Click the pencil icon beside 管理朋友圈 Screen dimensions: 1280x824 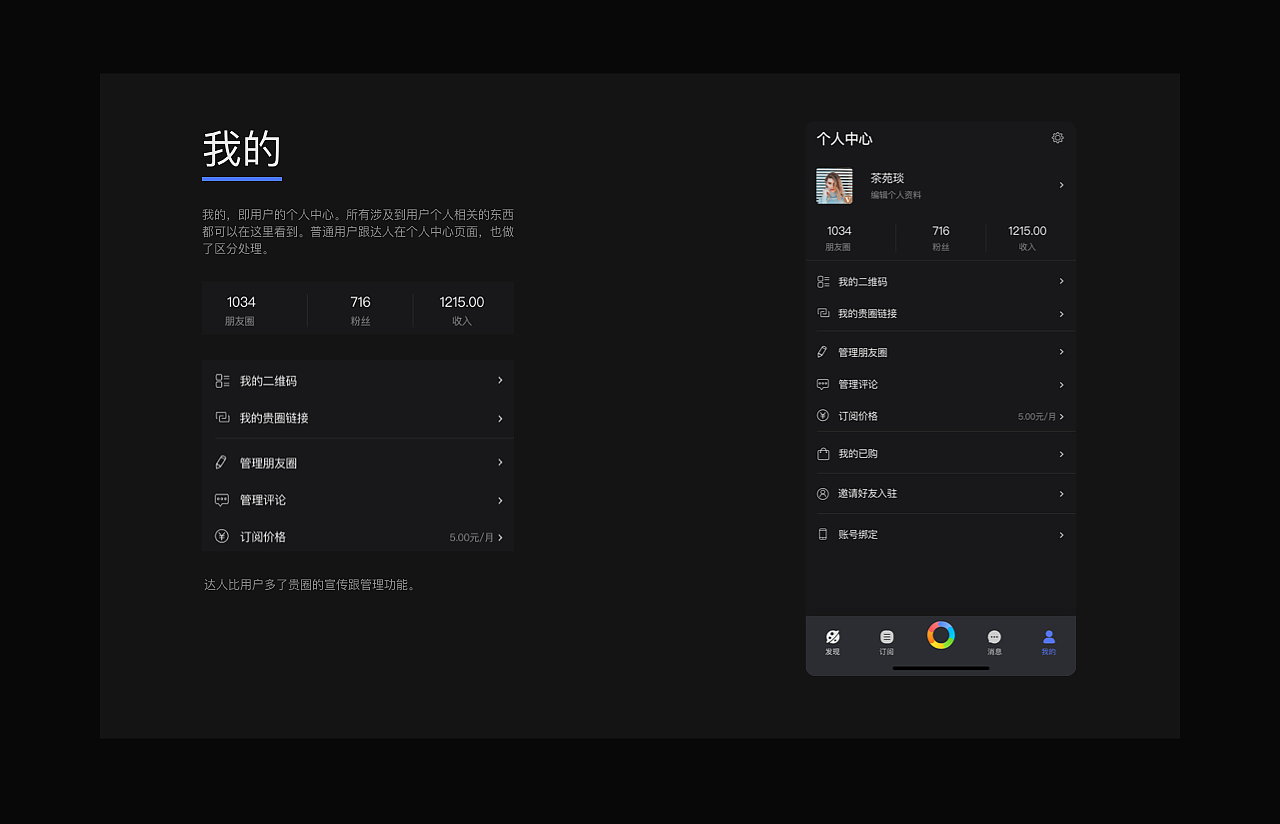(822, 351)
